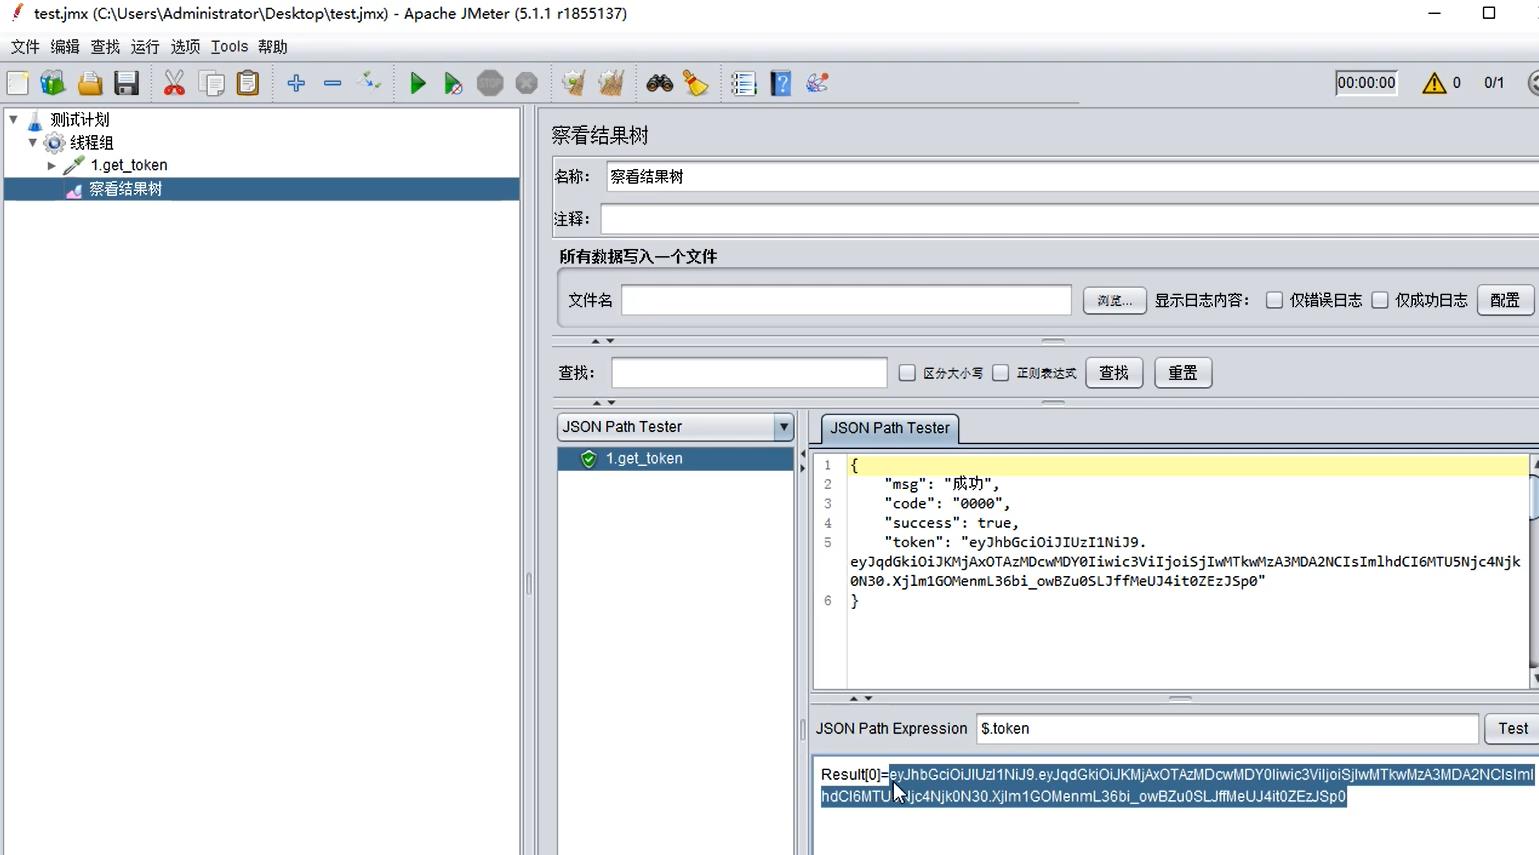This screenshot has height=855, width=1539.
Task: Open the 查找 menu in the menu bar
Action: click(105, 47)
